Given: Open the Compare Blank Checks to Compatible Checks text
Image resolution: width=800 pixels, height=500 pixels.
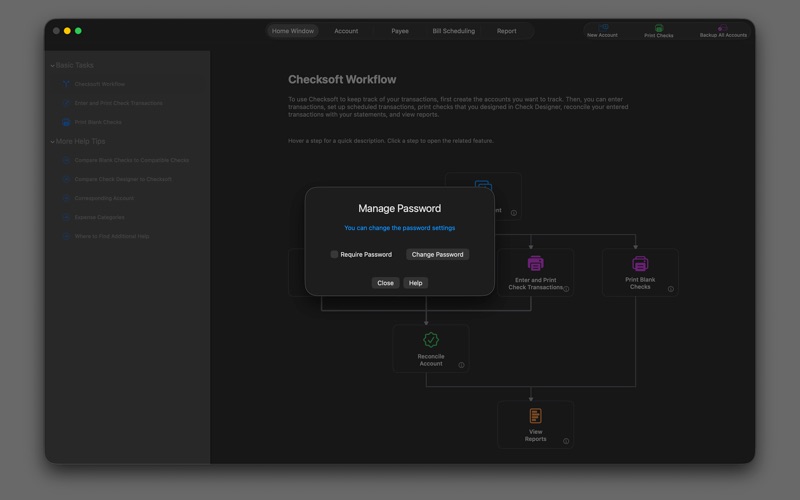Looking at the screenshot, I should [132, 160].
